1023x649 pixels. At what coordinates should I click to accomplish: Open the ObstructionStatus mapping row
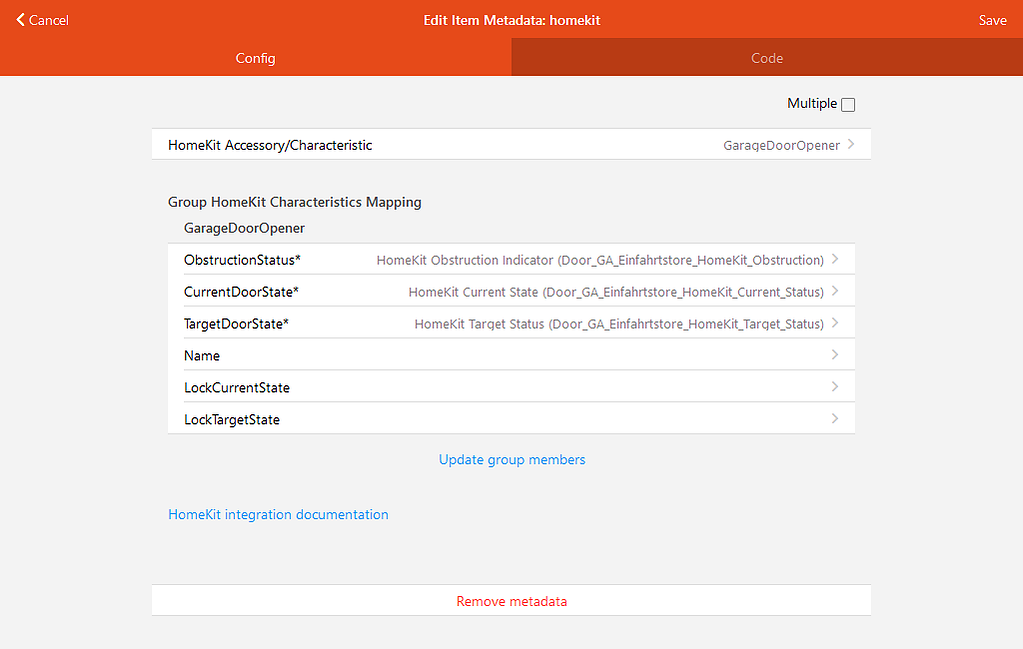512,260
